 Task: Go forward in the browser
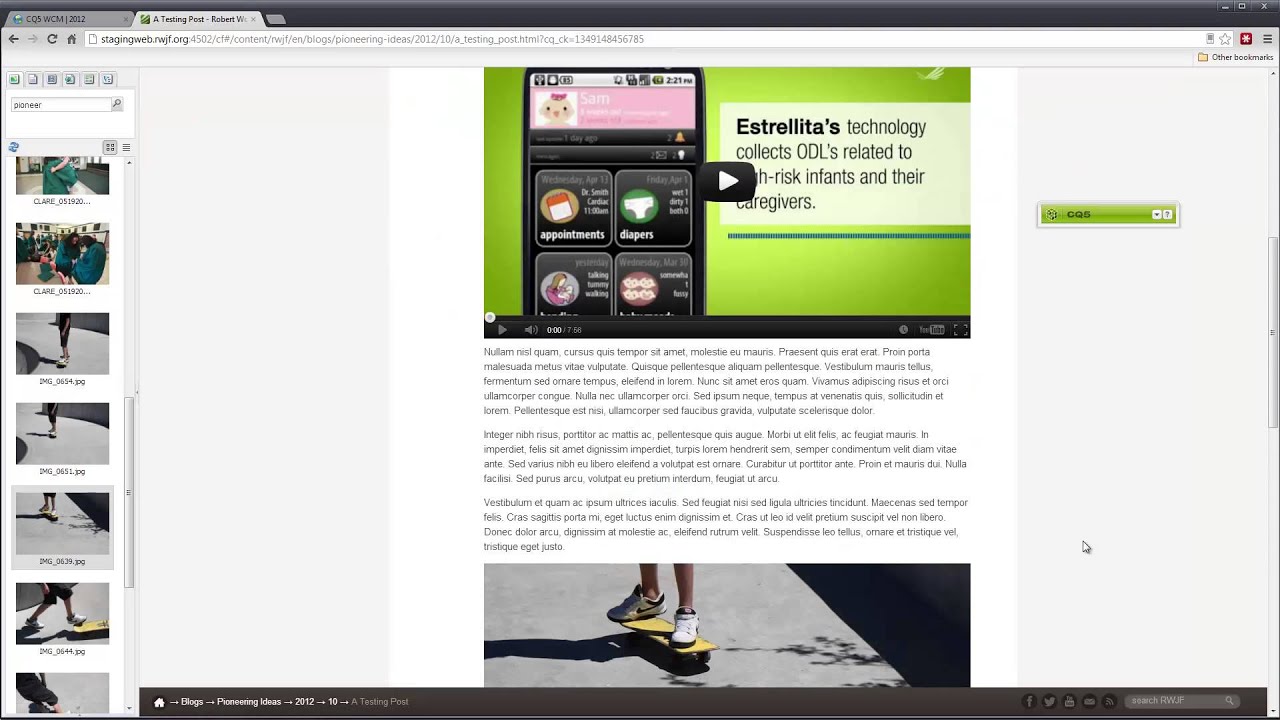33,39
